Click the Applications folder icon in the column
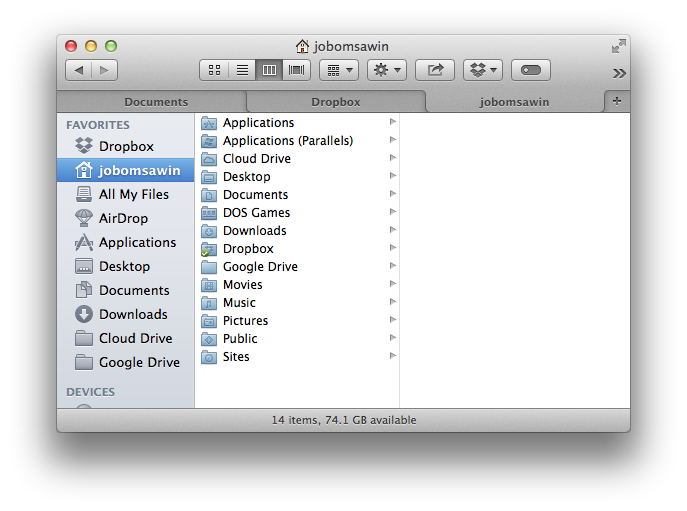 pyautogui.click(x=209, y=123)
